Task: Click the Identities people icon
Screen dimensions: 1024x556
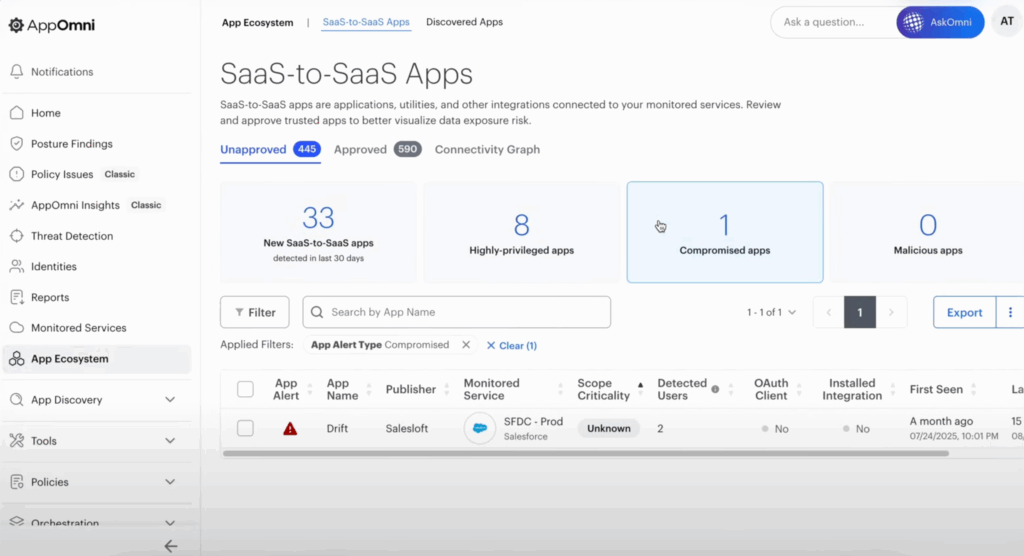Action: coord(16,267)
